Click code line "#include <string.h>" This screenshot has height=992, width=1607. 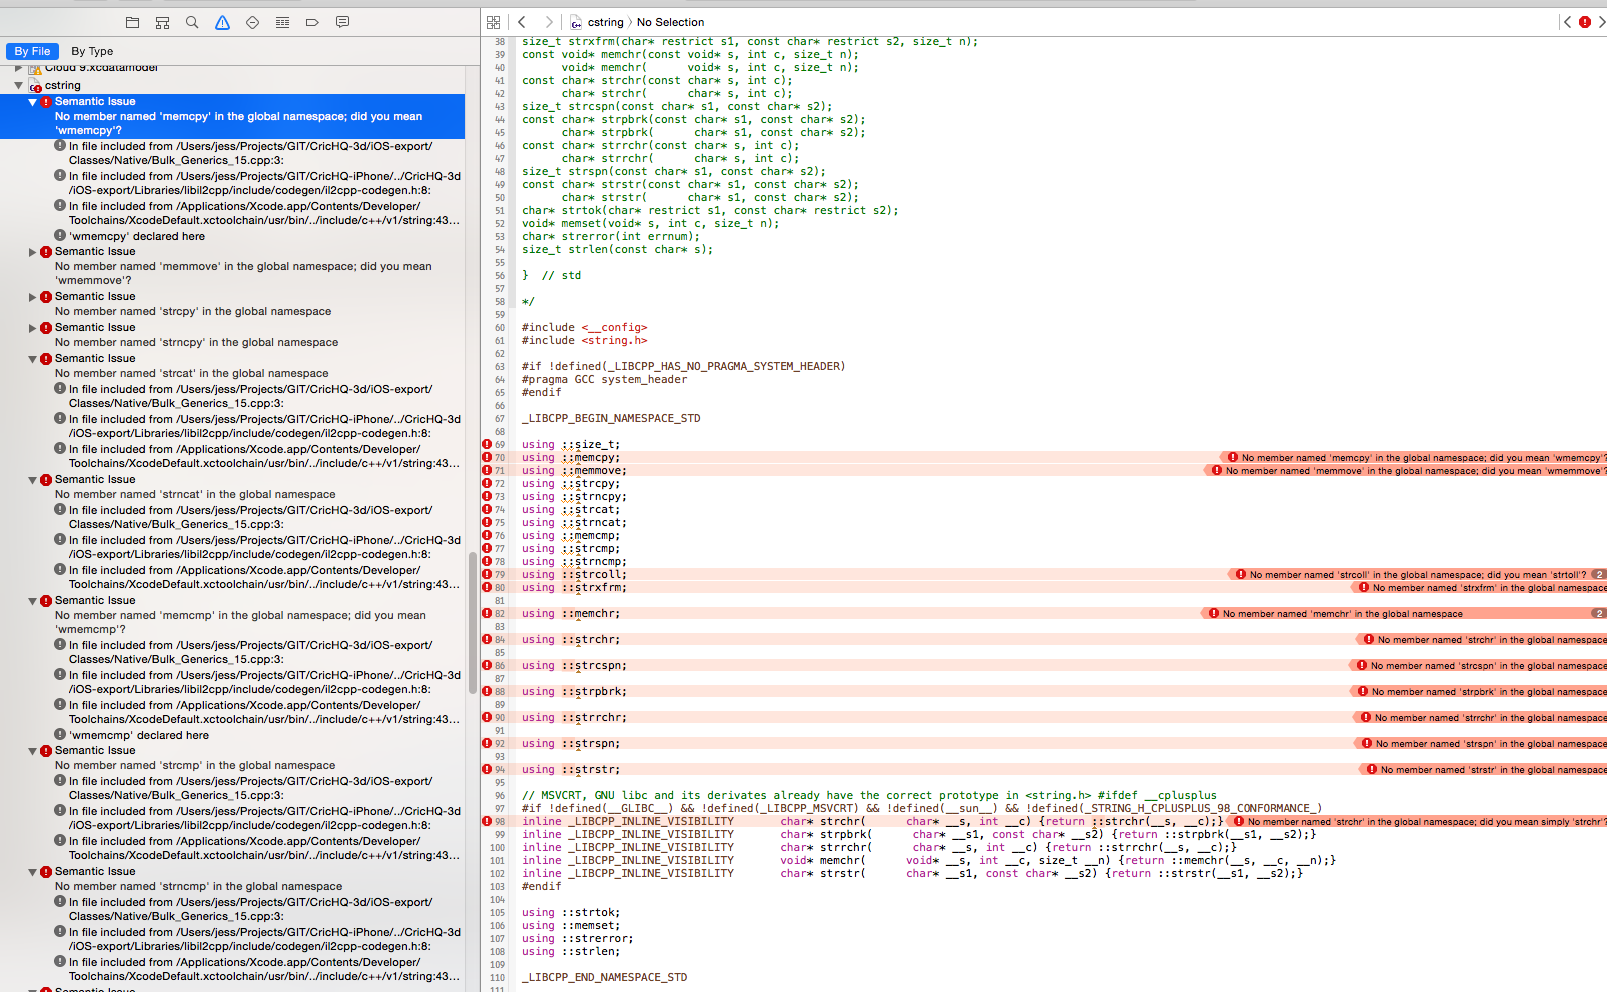tap(584, 340)
